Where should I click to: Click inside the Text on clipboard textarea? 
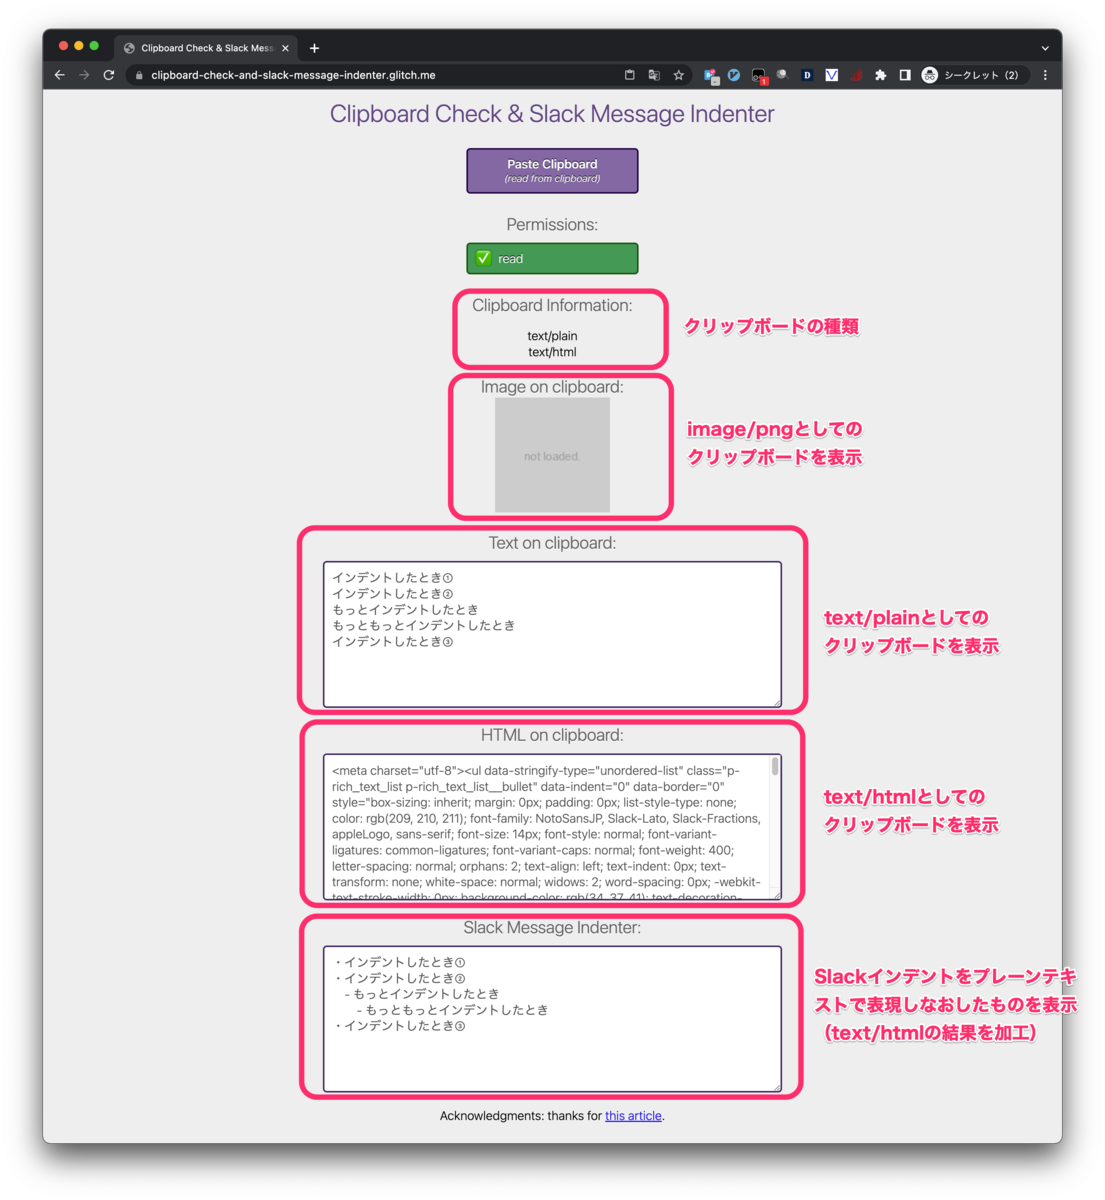coord(552,634)
